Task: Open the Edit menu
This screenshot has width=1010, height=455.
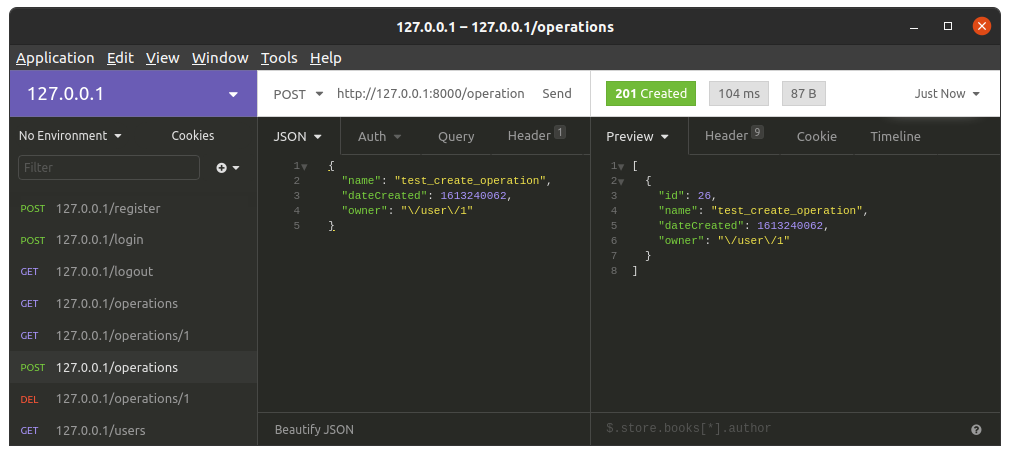Action: pos(120,58)
